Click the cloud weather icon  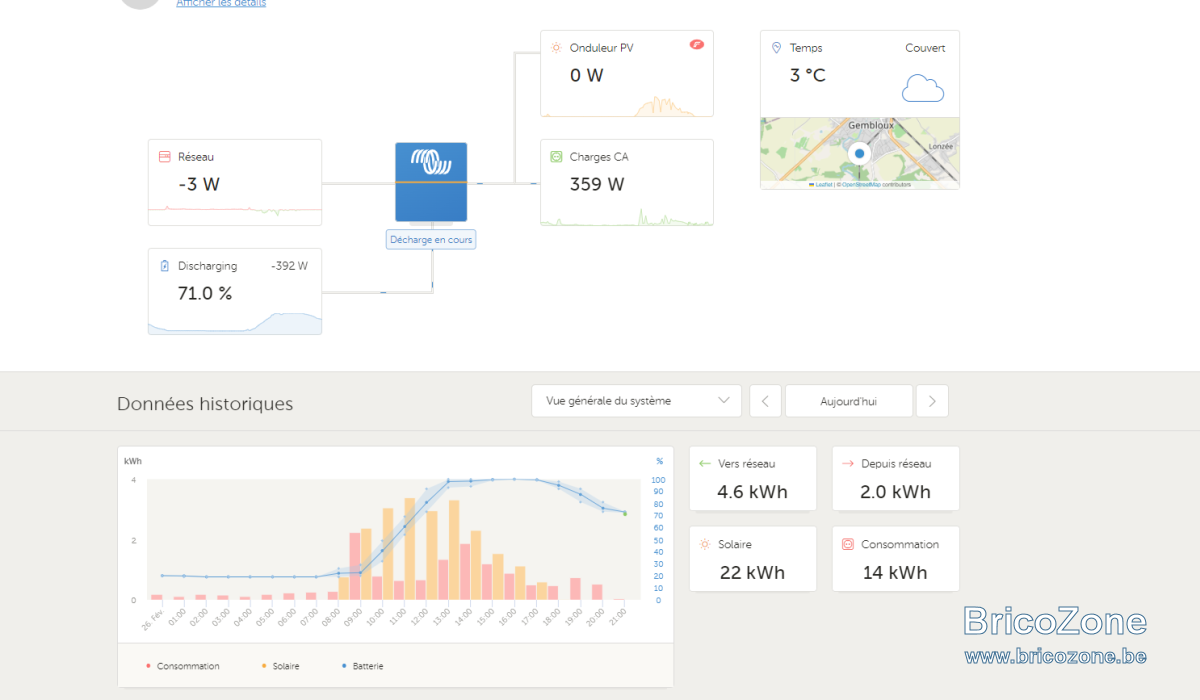point(923,88)
